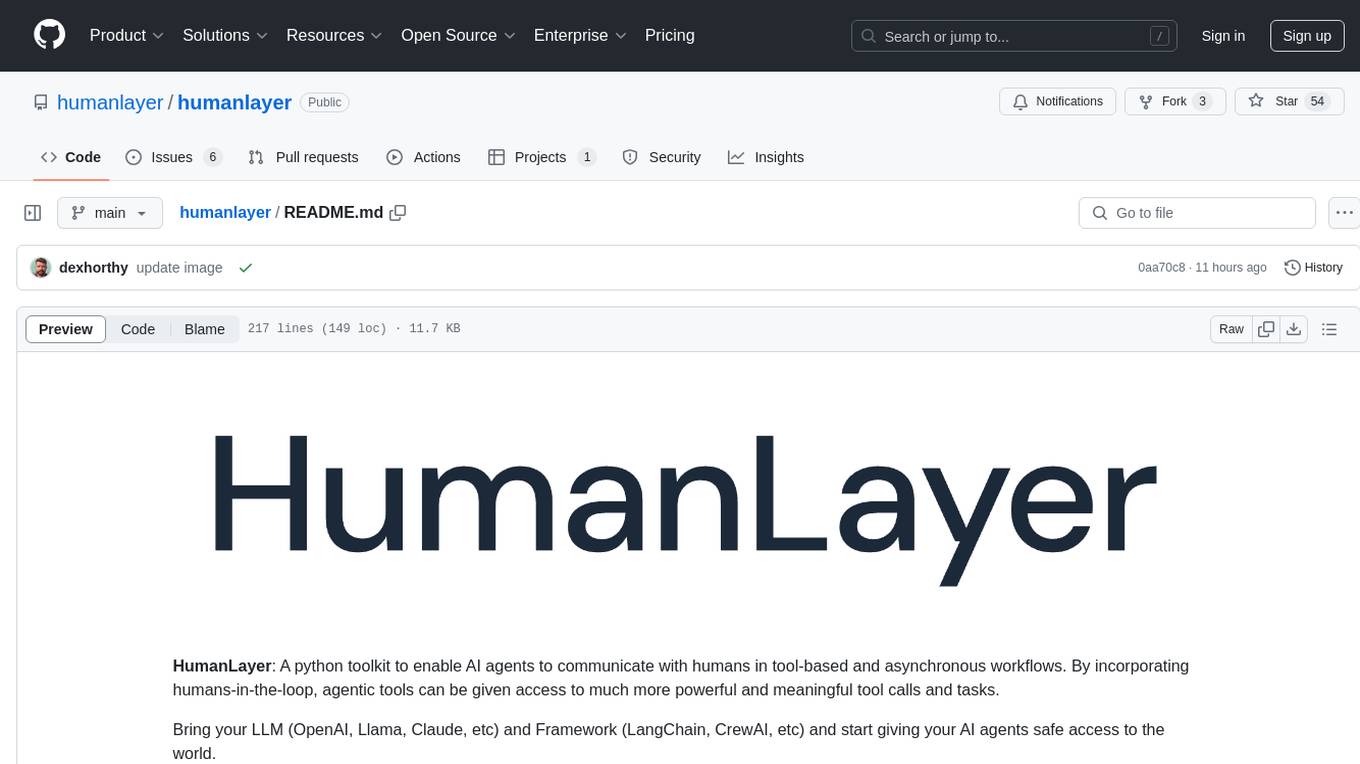Open the humanlayer owner link
The image size is (1360, 764).
click(x=110, y=102)
